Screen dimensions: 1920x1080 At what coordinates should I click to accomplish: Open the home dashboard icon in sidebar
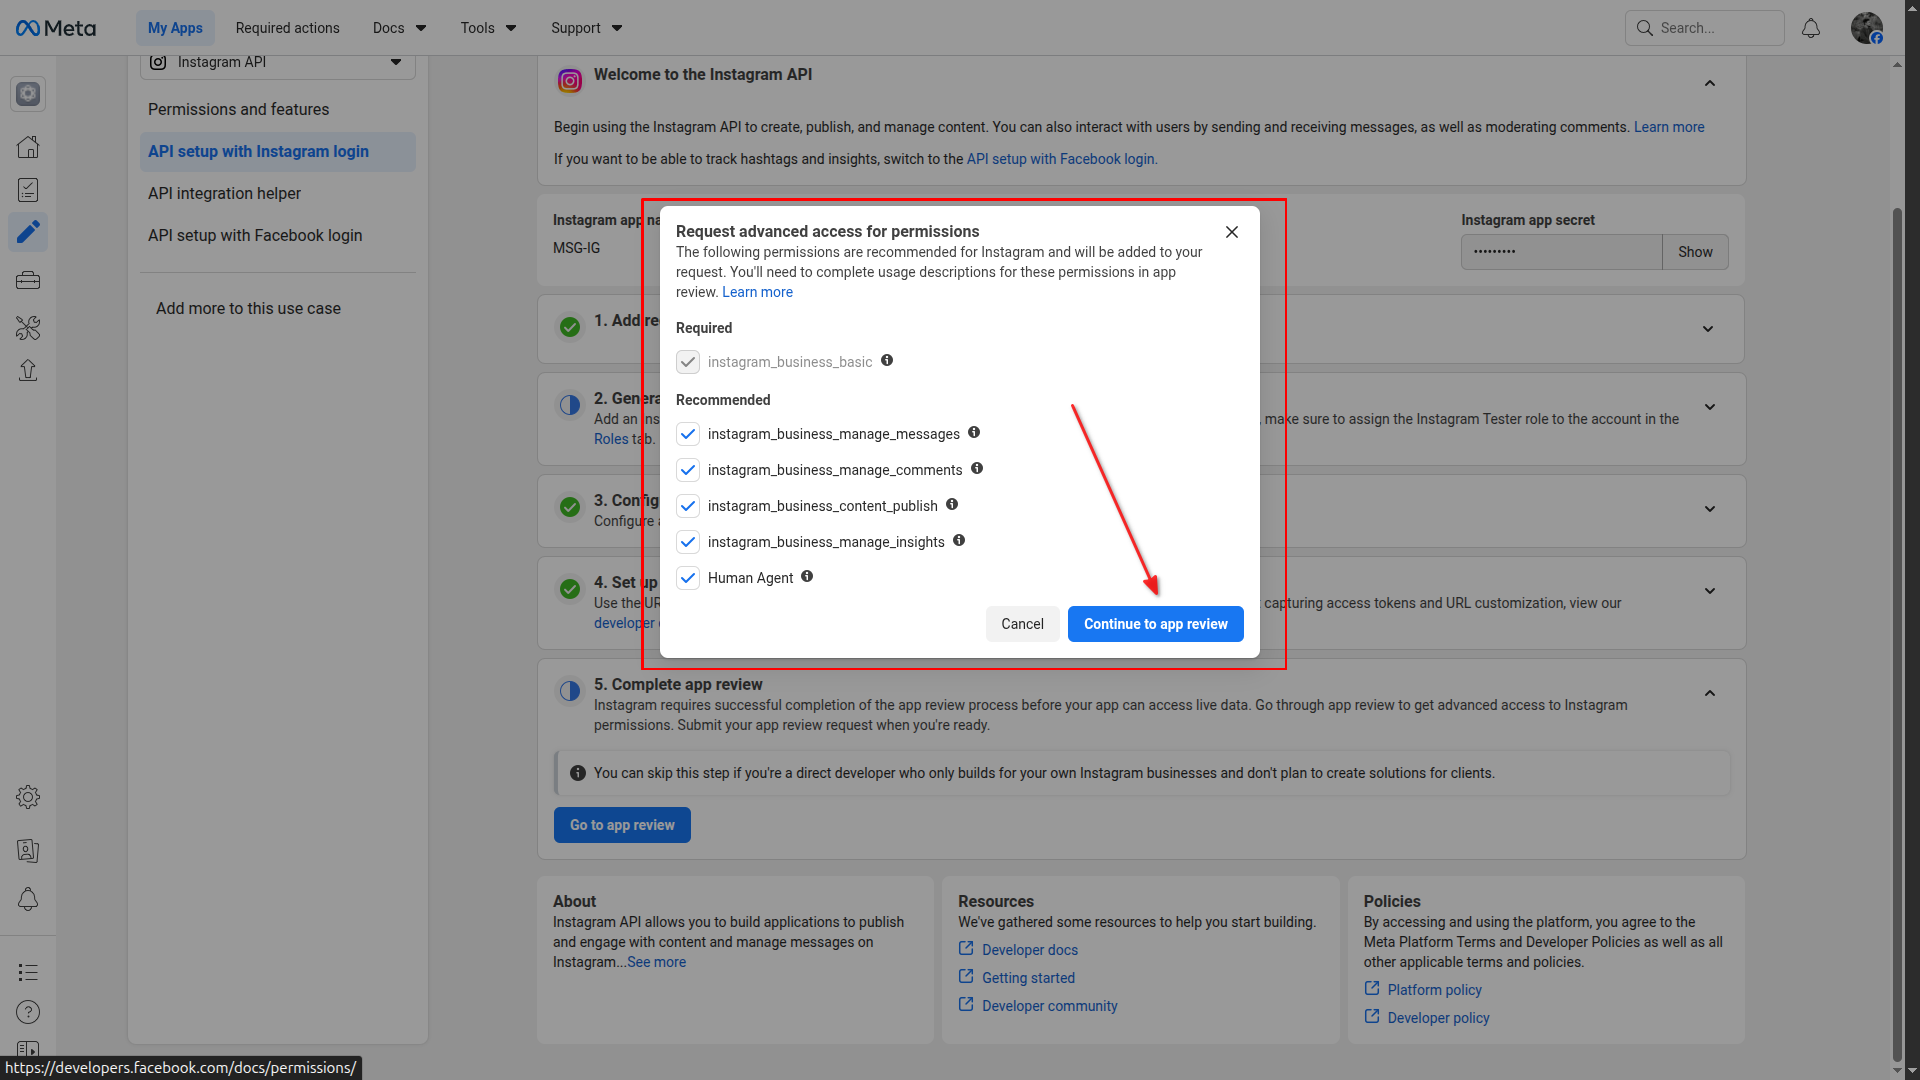click(x=28, y=147)
